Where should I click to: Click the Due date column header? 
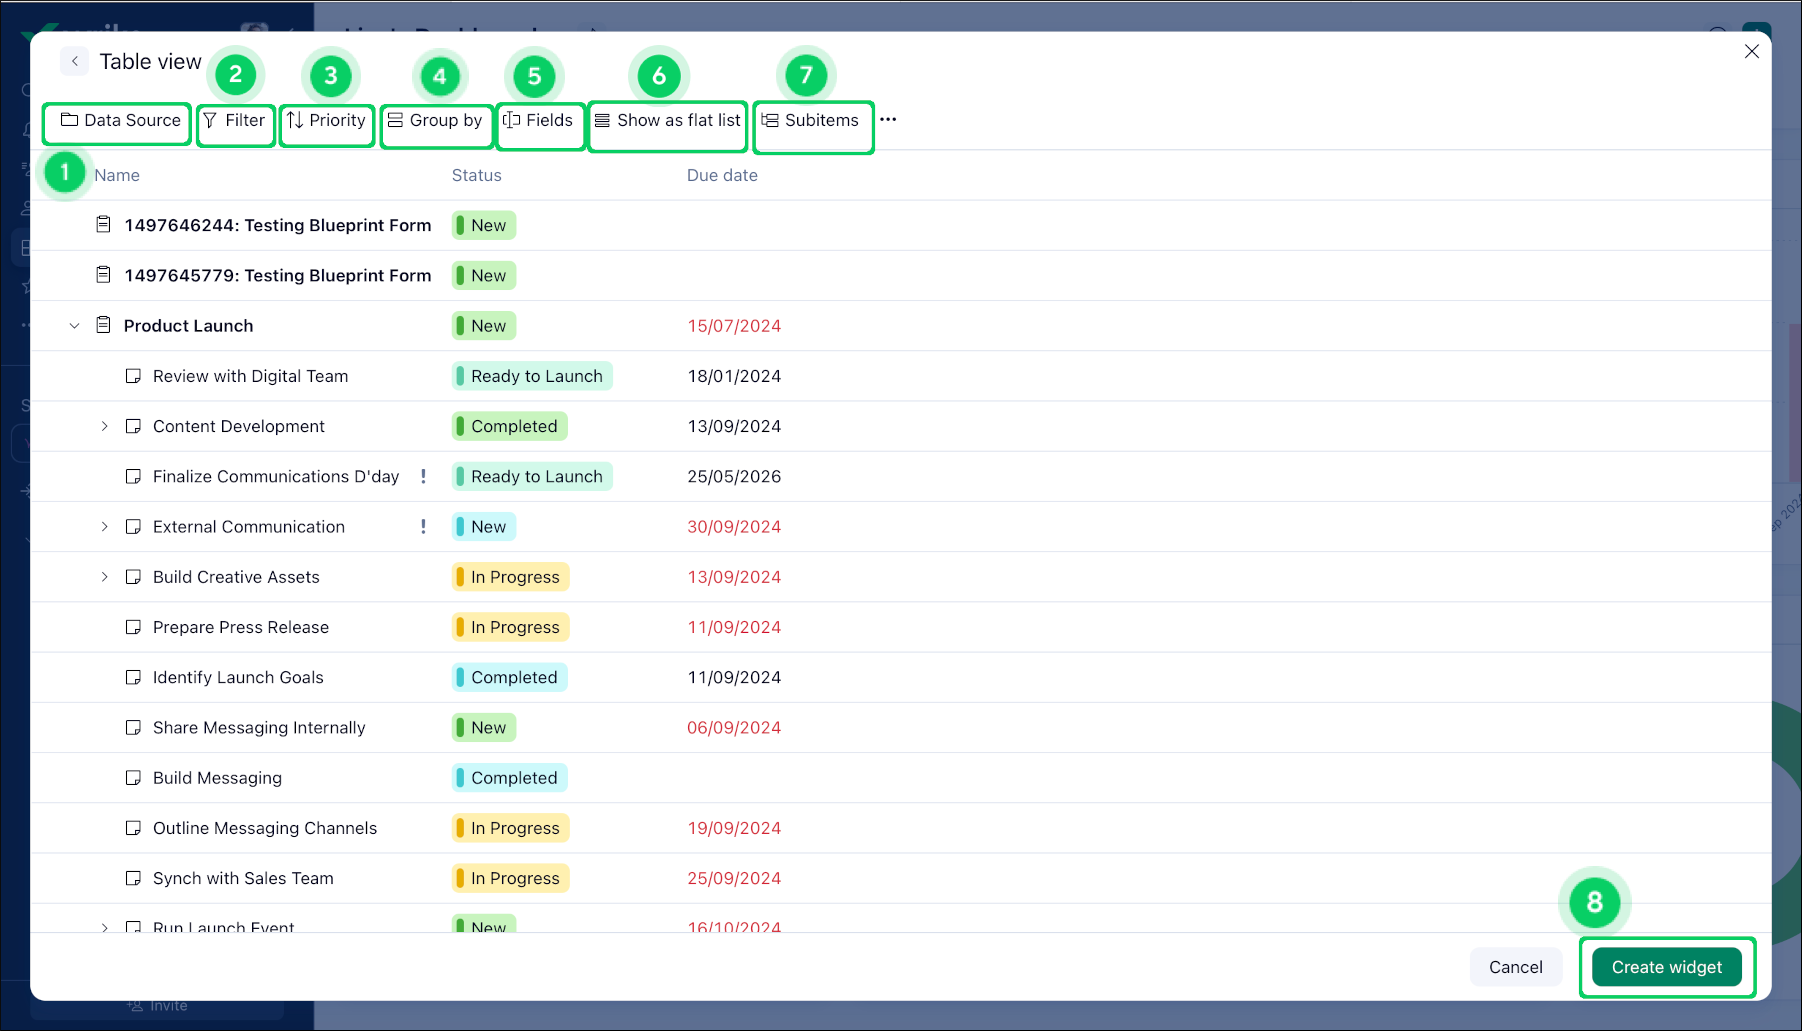[722, 175]
